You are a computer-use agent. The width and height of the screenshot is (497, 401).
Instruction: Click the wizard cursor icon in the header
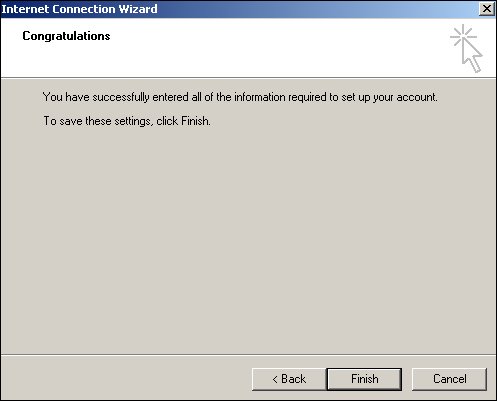(467, 48)
